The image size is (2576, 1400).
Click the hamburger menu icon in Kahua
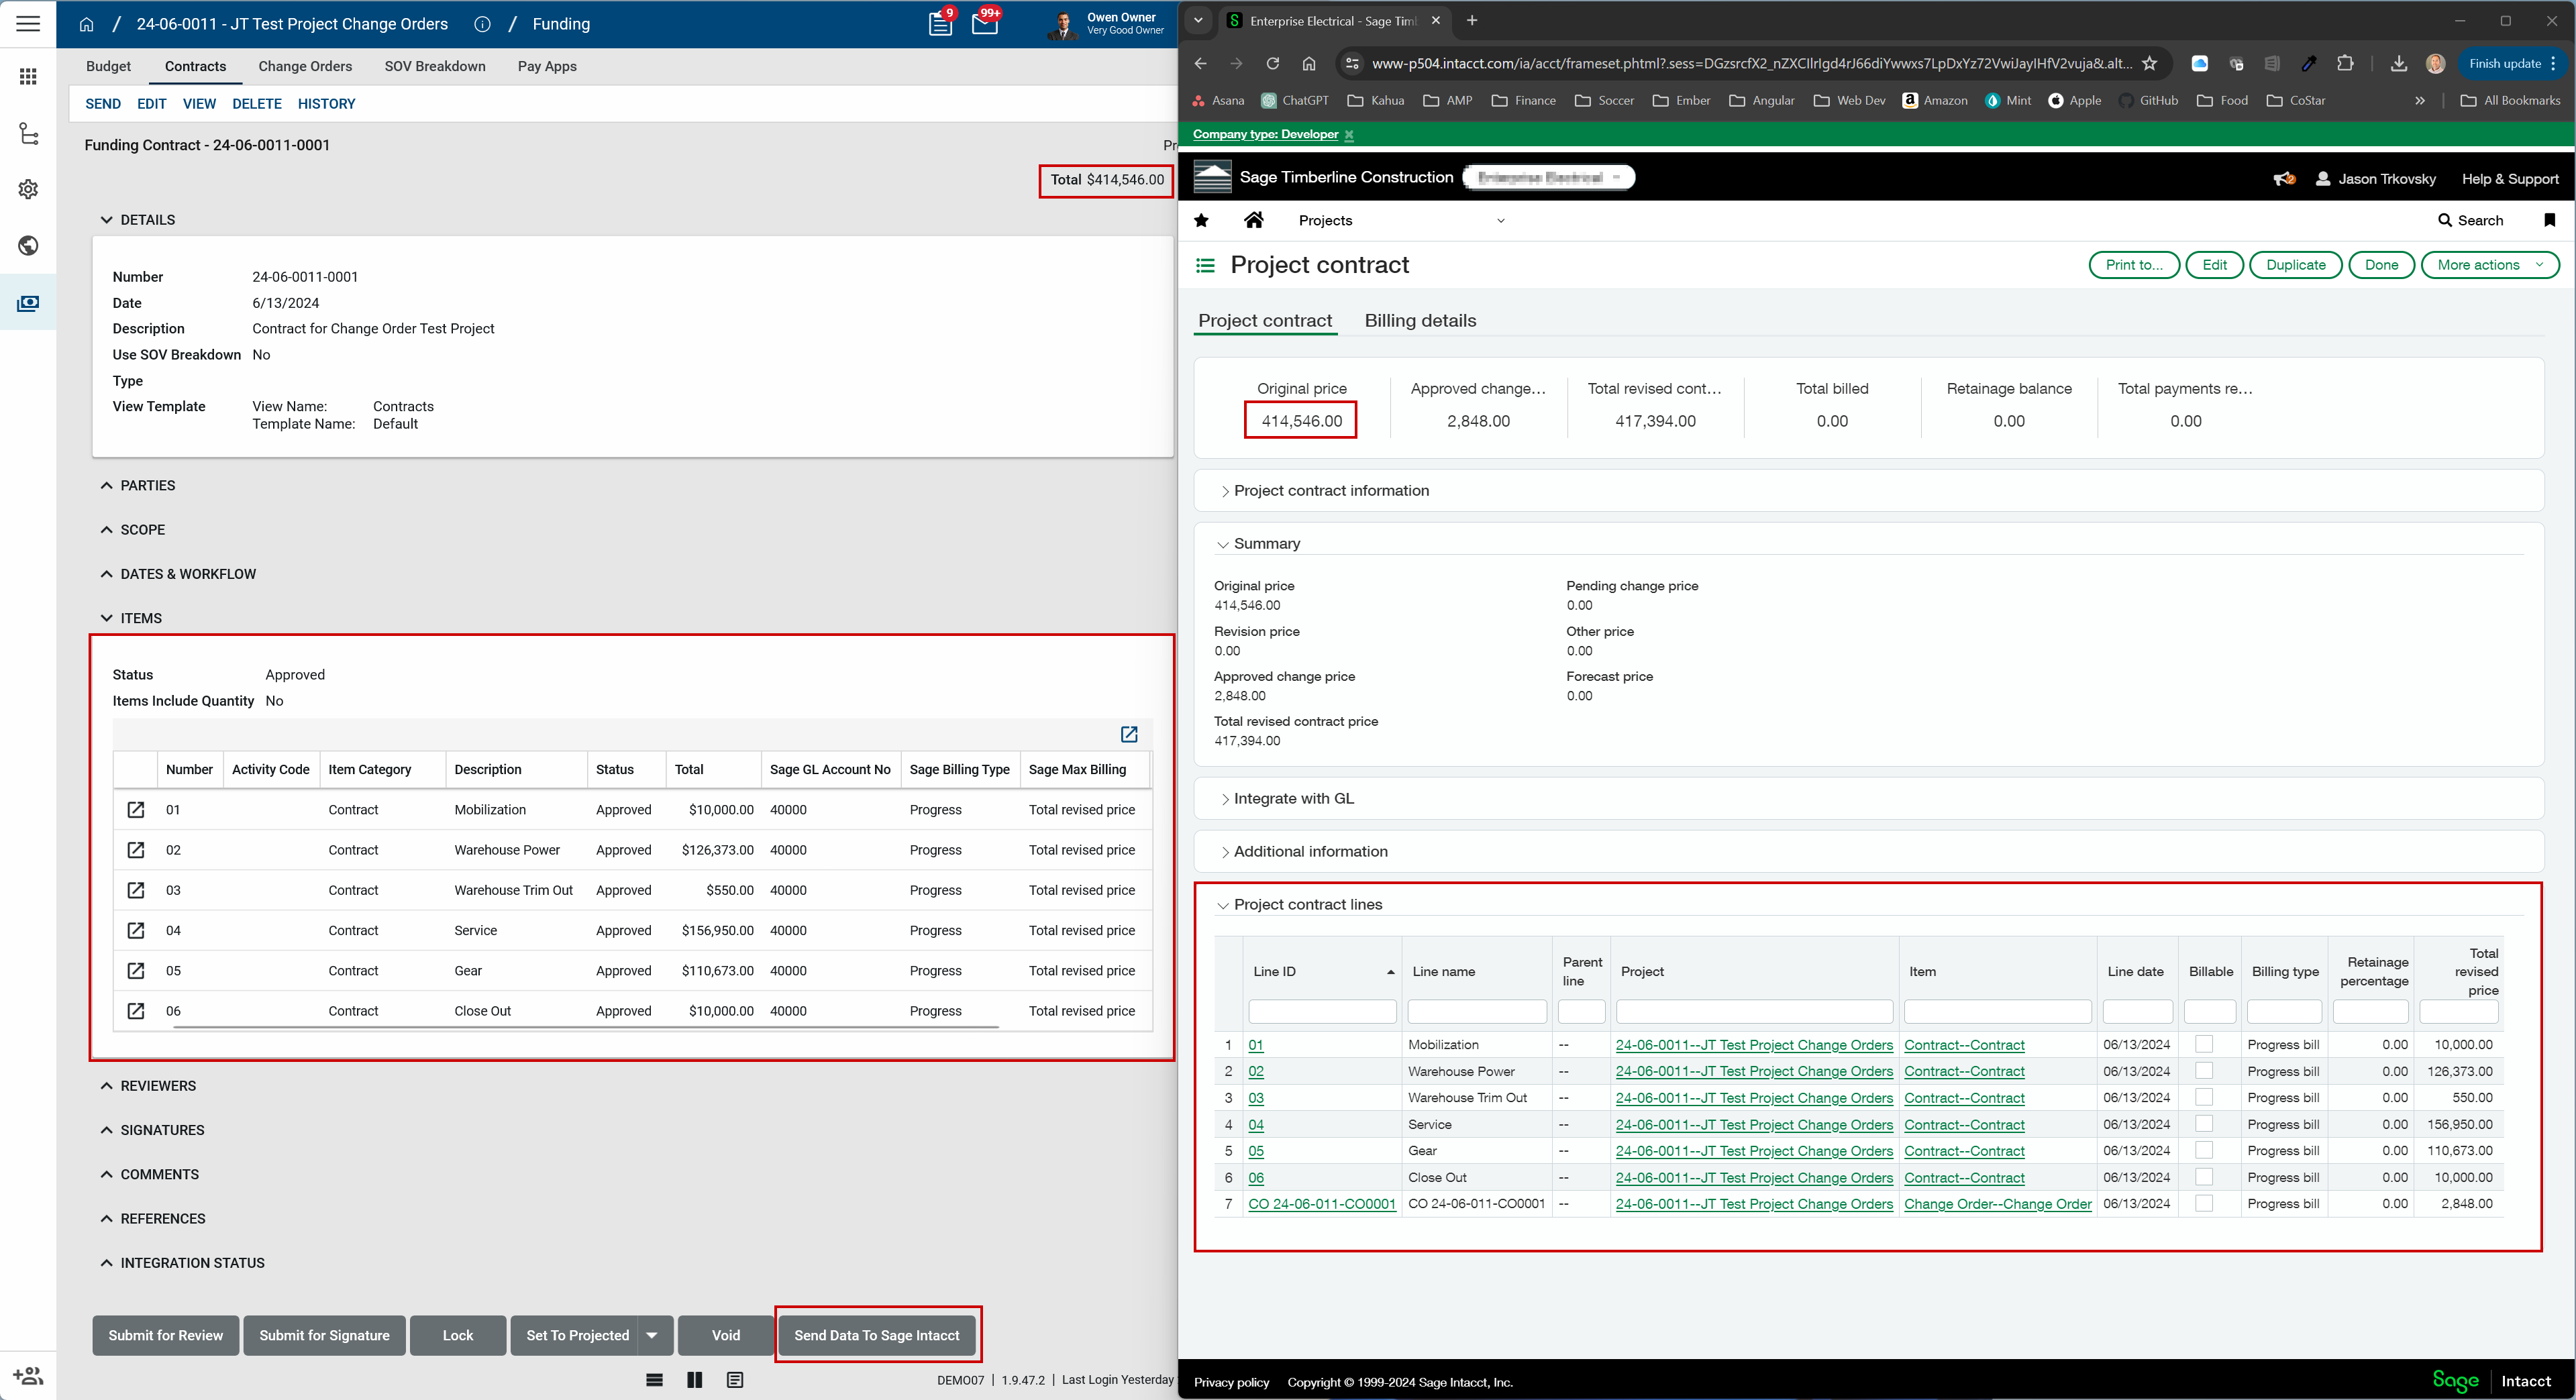pyautogui.click(x=28, y=23)
